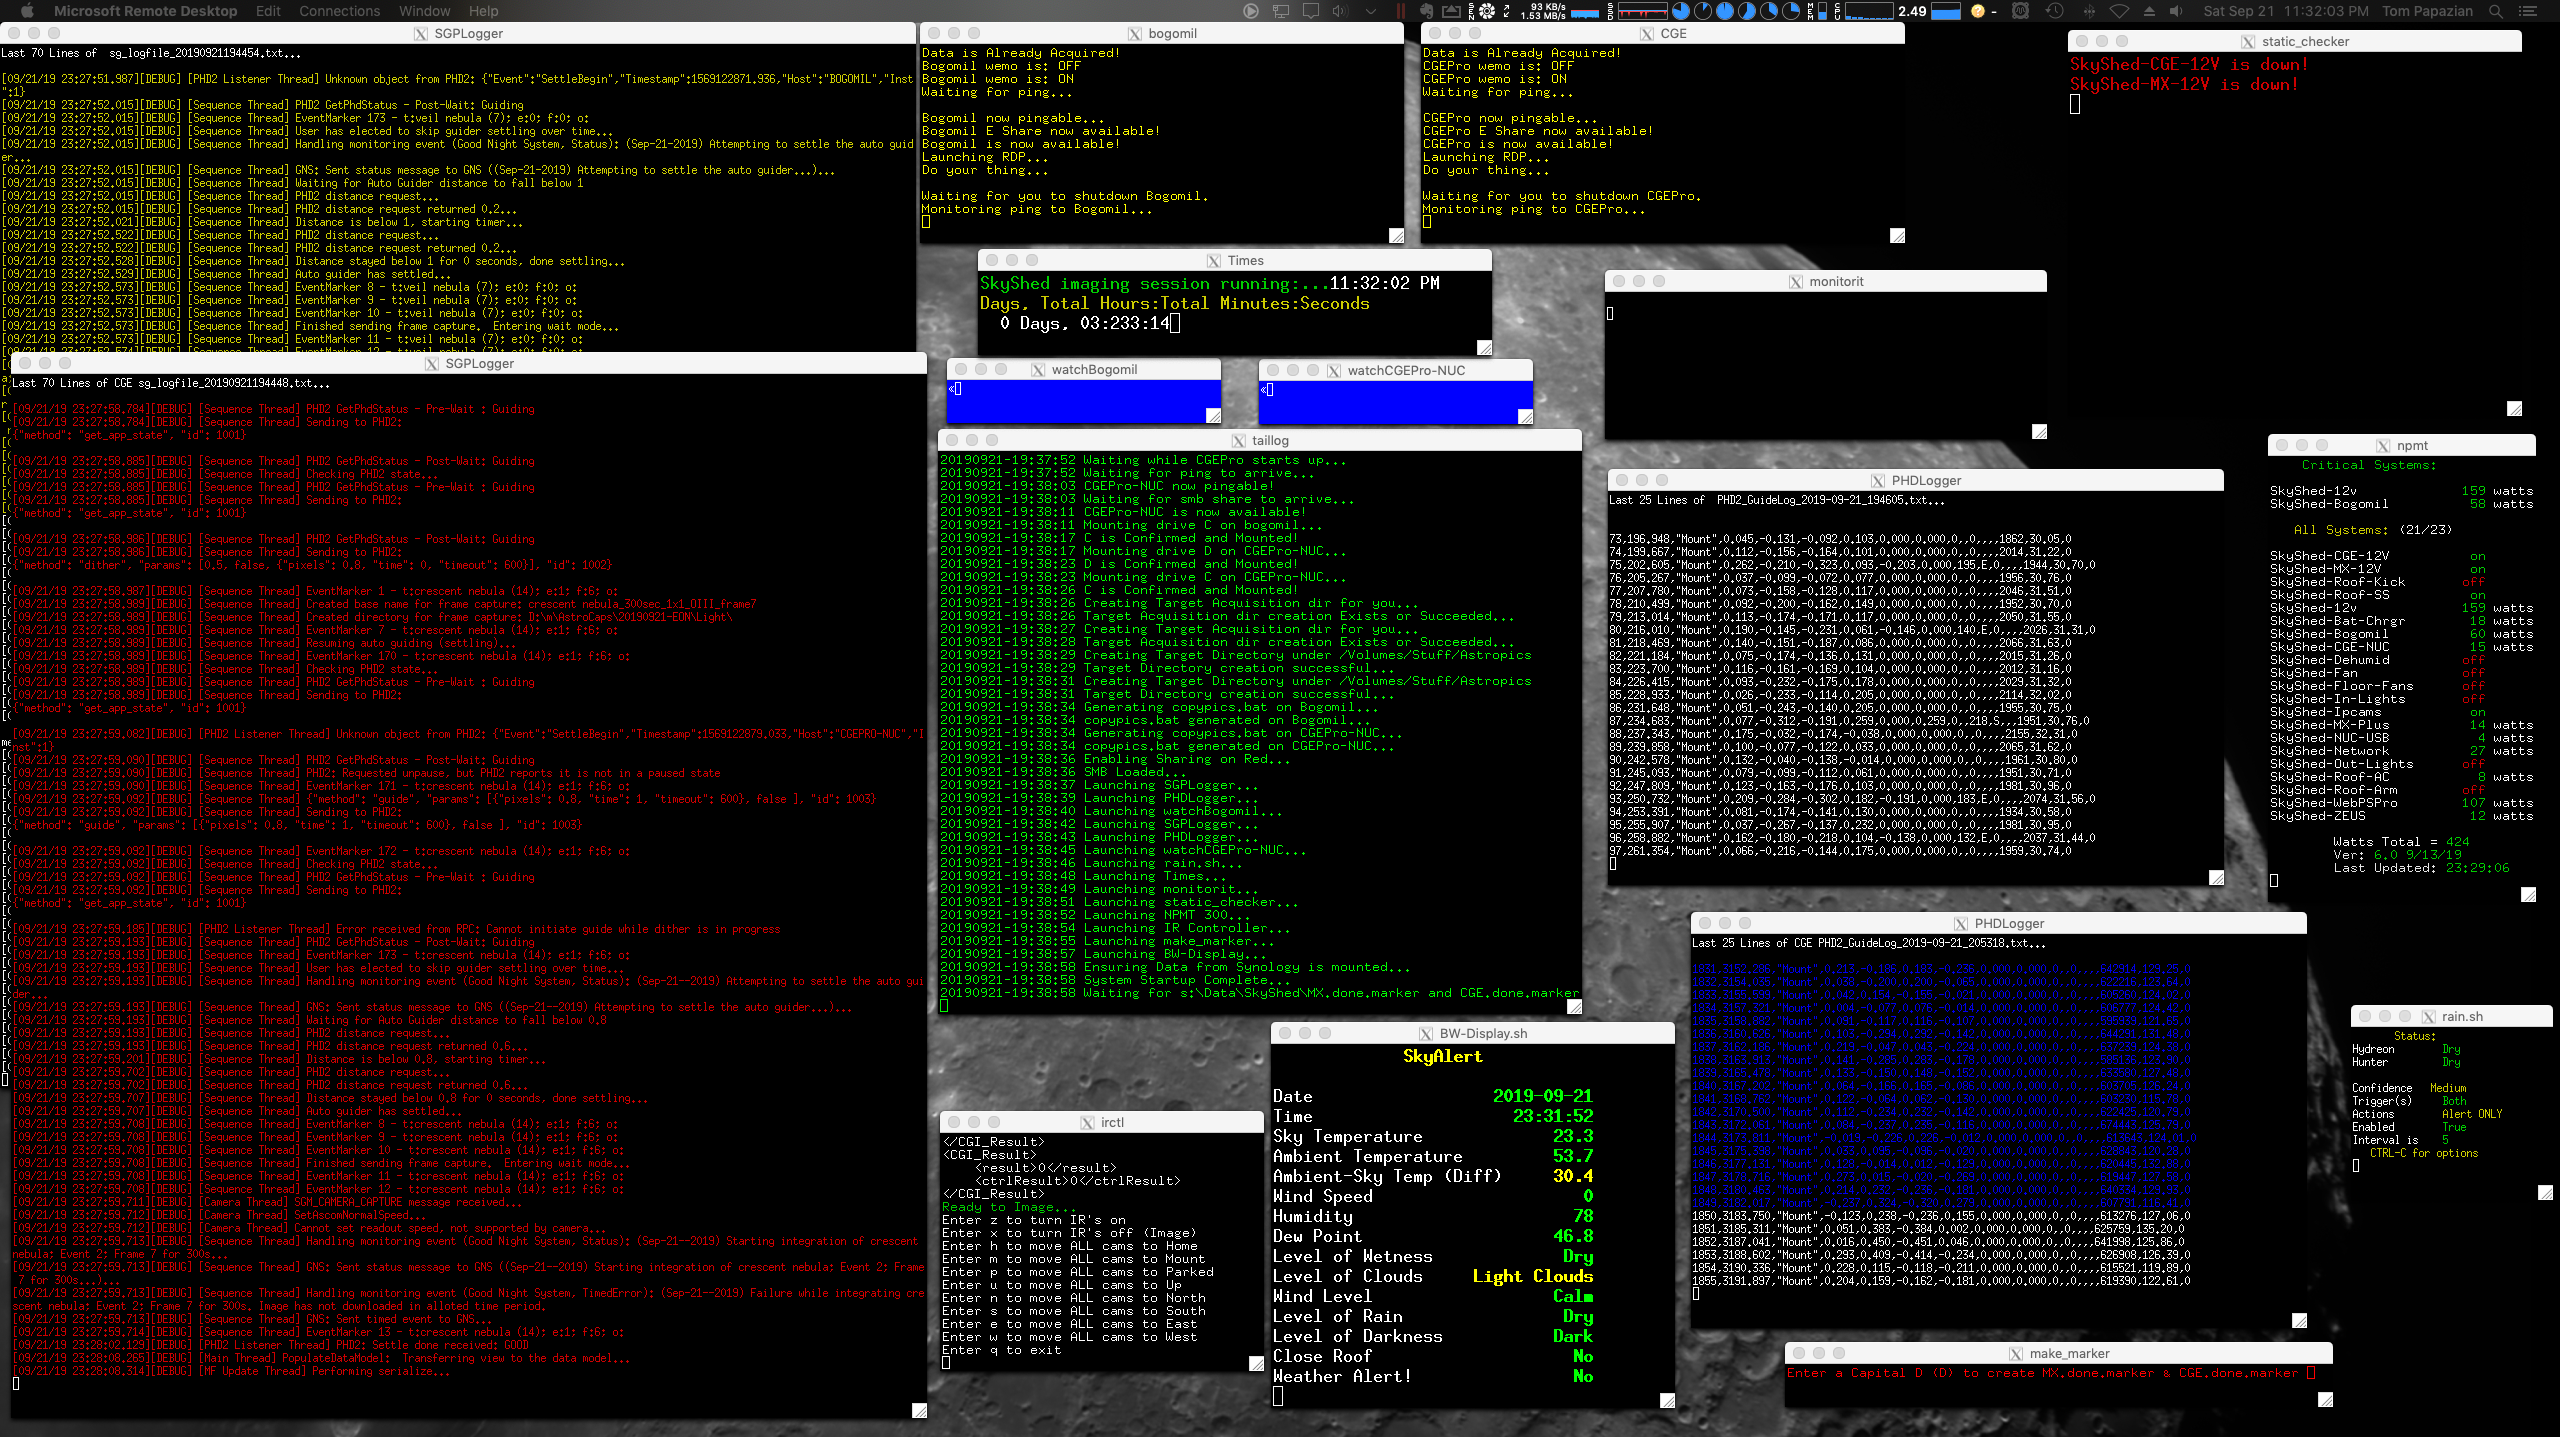Open Spotlight search magnifier icon
This screenshot has height=1437, width=2560.
2496,11
